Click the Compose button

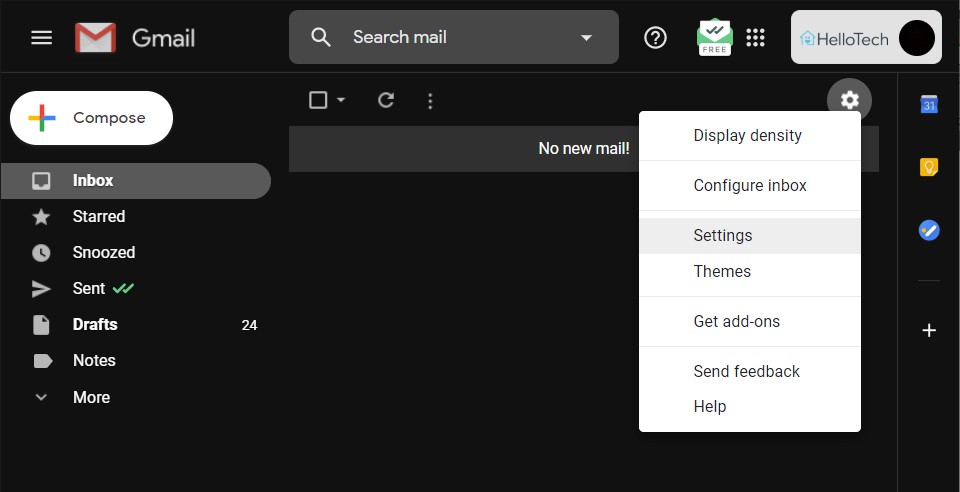(x=92, y=118)
